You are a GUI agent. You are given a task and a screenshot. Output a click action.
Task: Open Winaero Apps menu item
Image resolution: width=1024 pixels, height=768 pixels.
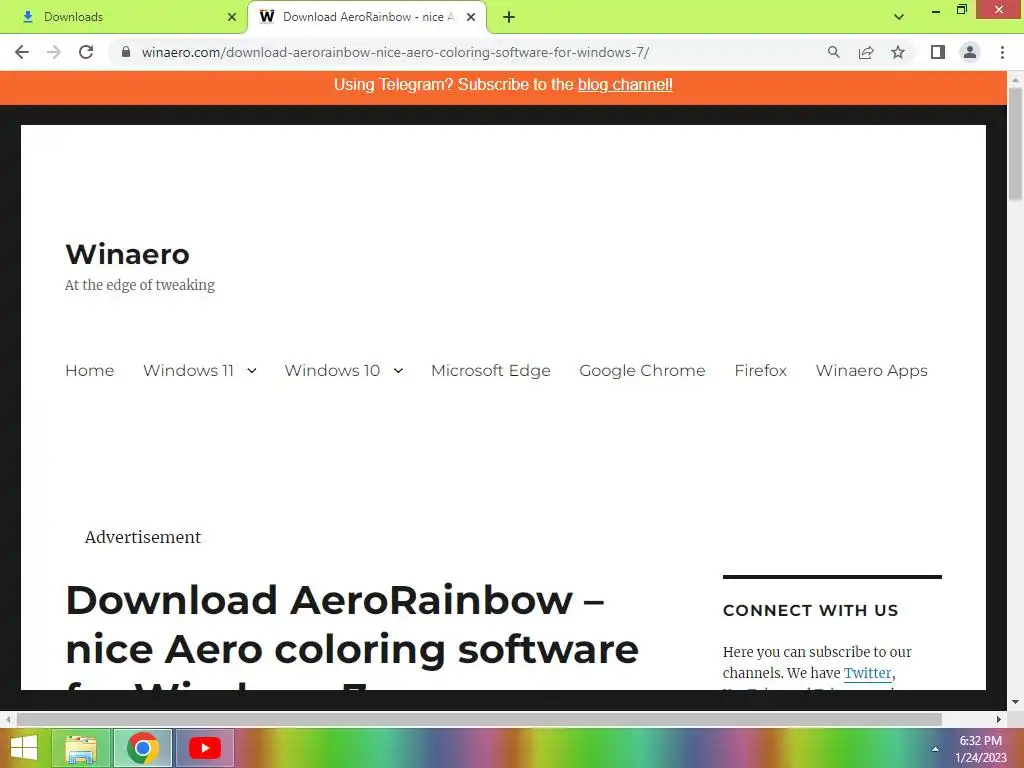pyautogui.click(x=871, y=370)
